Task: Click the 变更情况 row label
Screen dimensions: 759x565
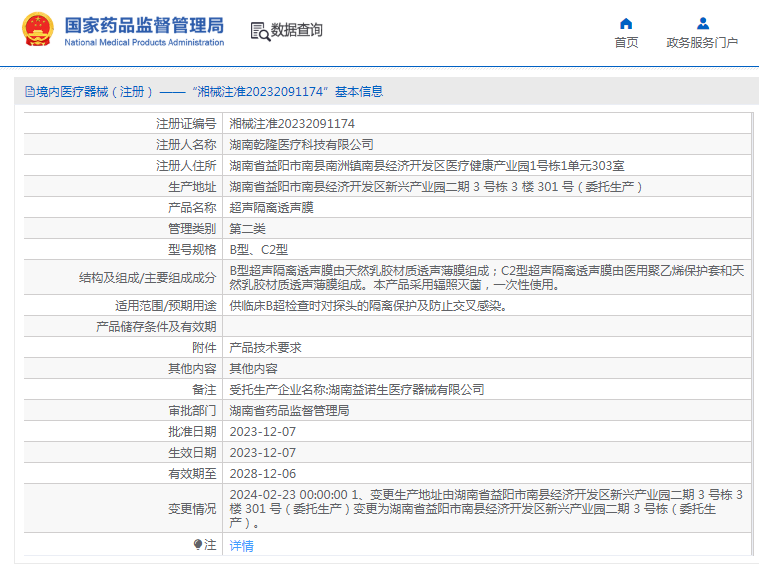Action: tap(192, 509)
